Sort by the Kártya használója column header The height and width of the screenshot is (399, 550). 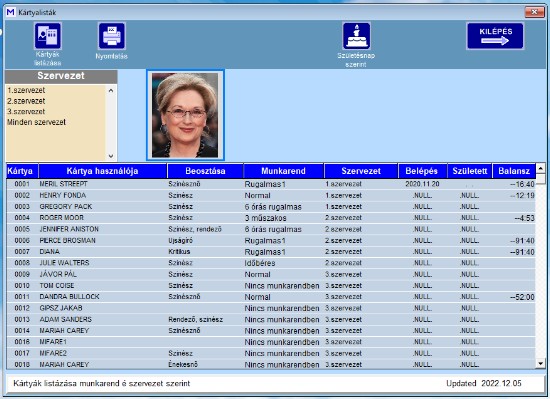[x=102, y=171]
